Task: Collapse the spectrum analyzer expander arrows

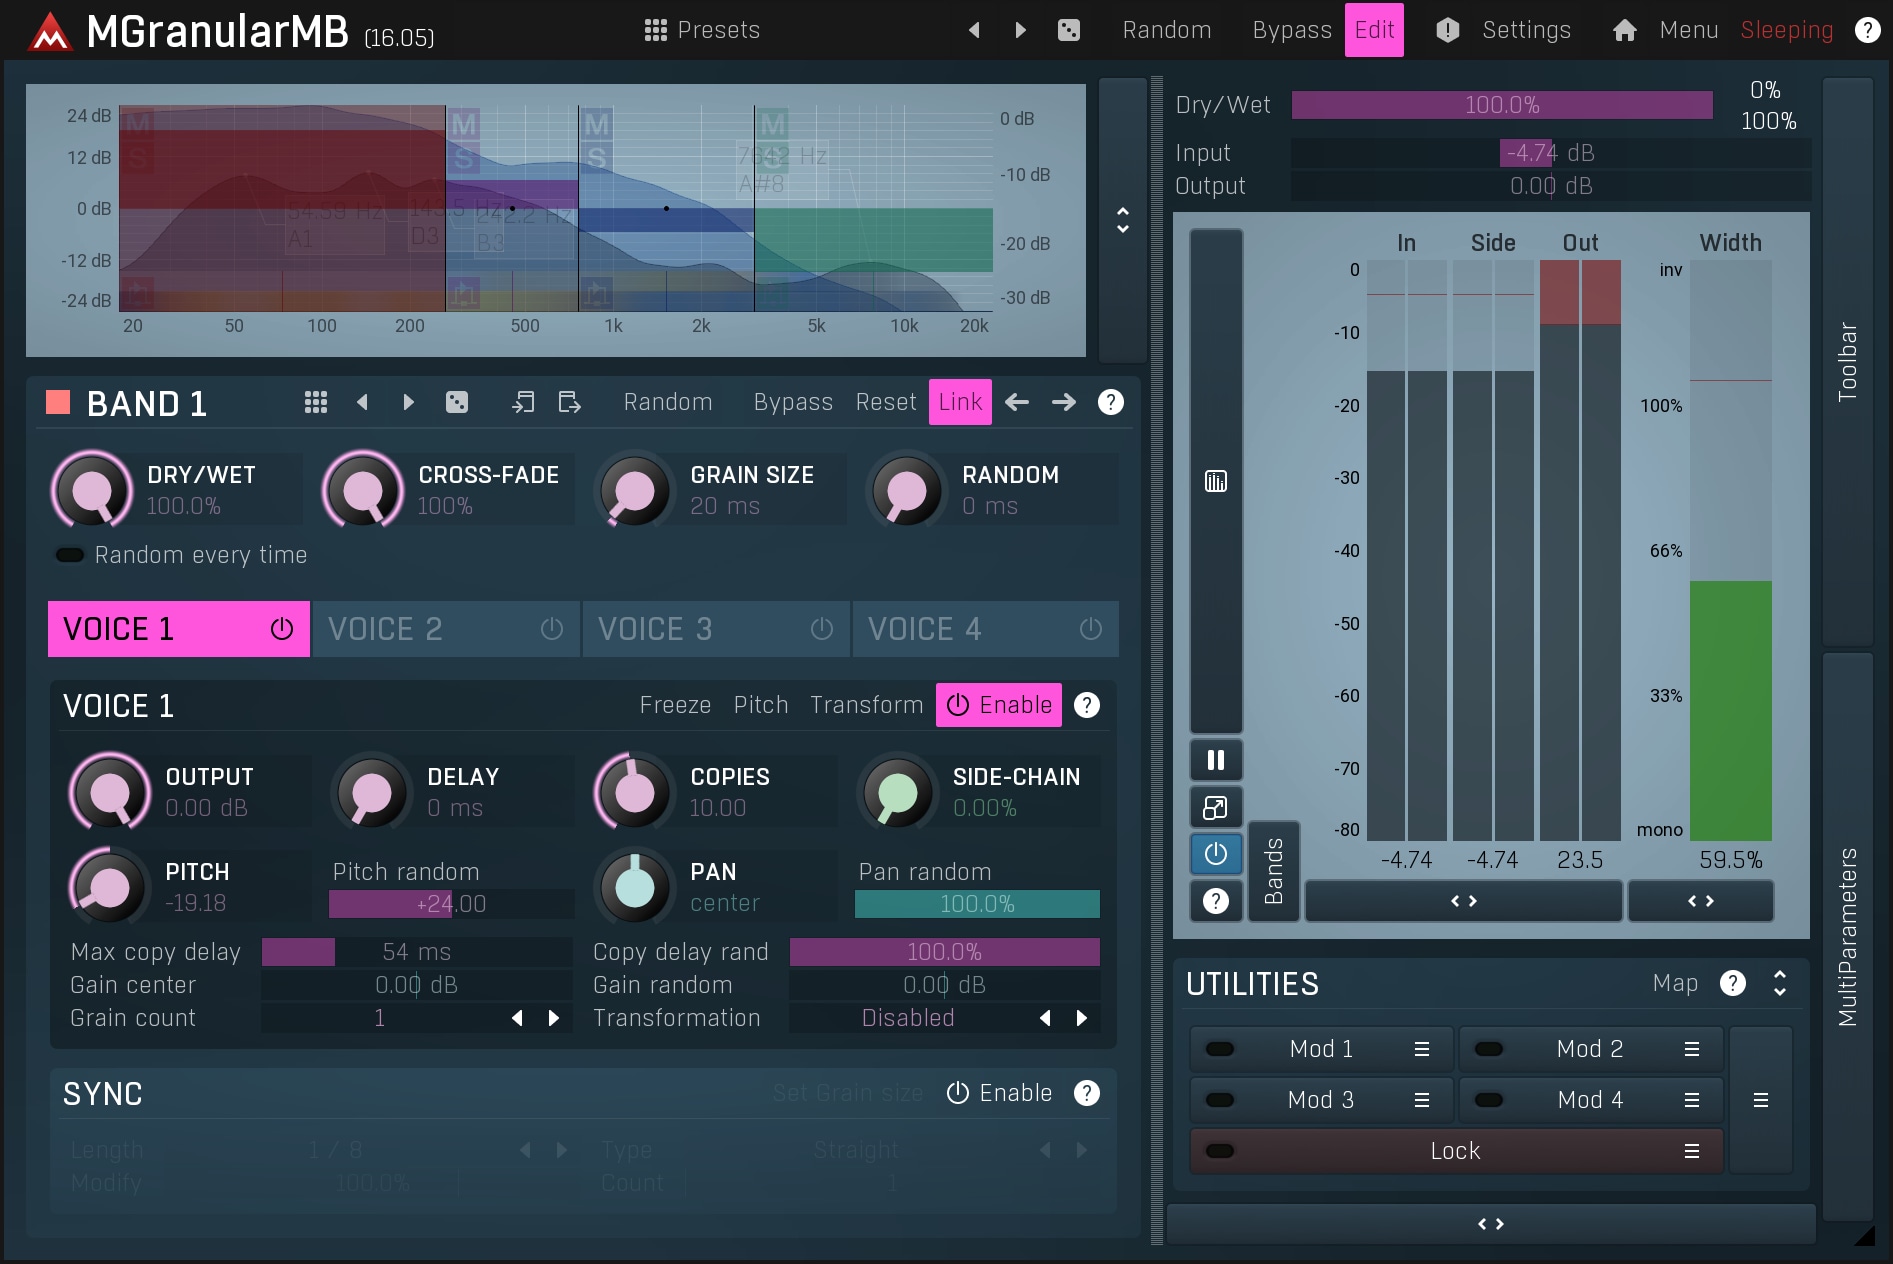Action: [1123, 220]
